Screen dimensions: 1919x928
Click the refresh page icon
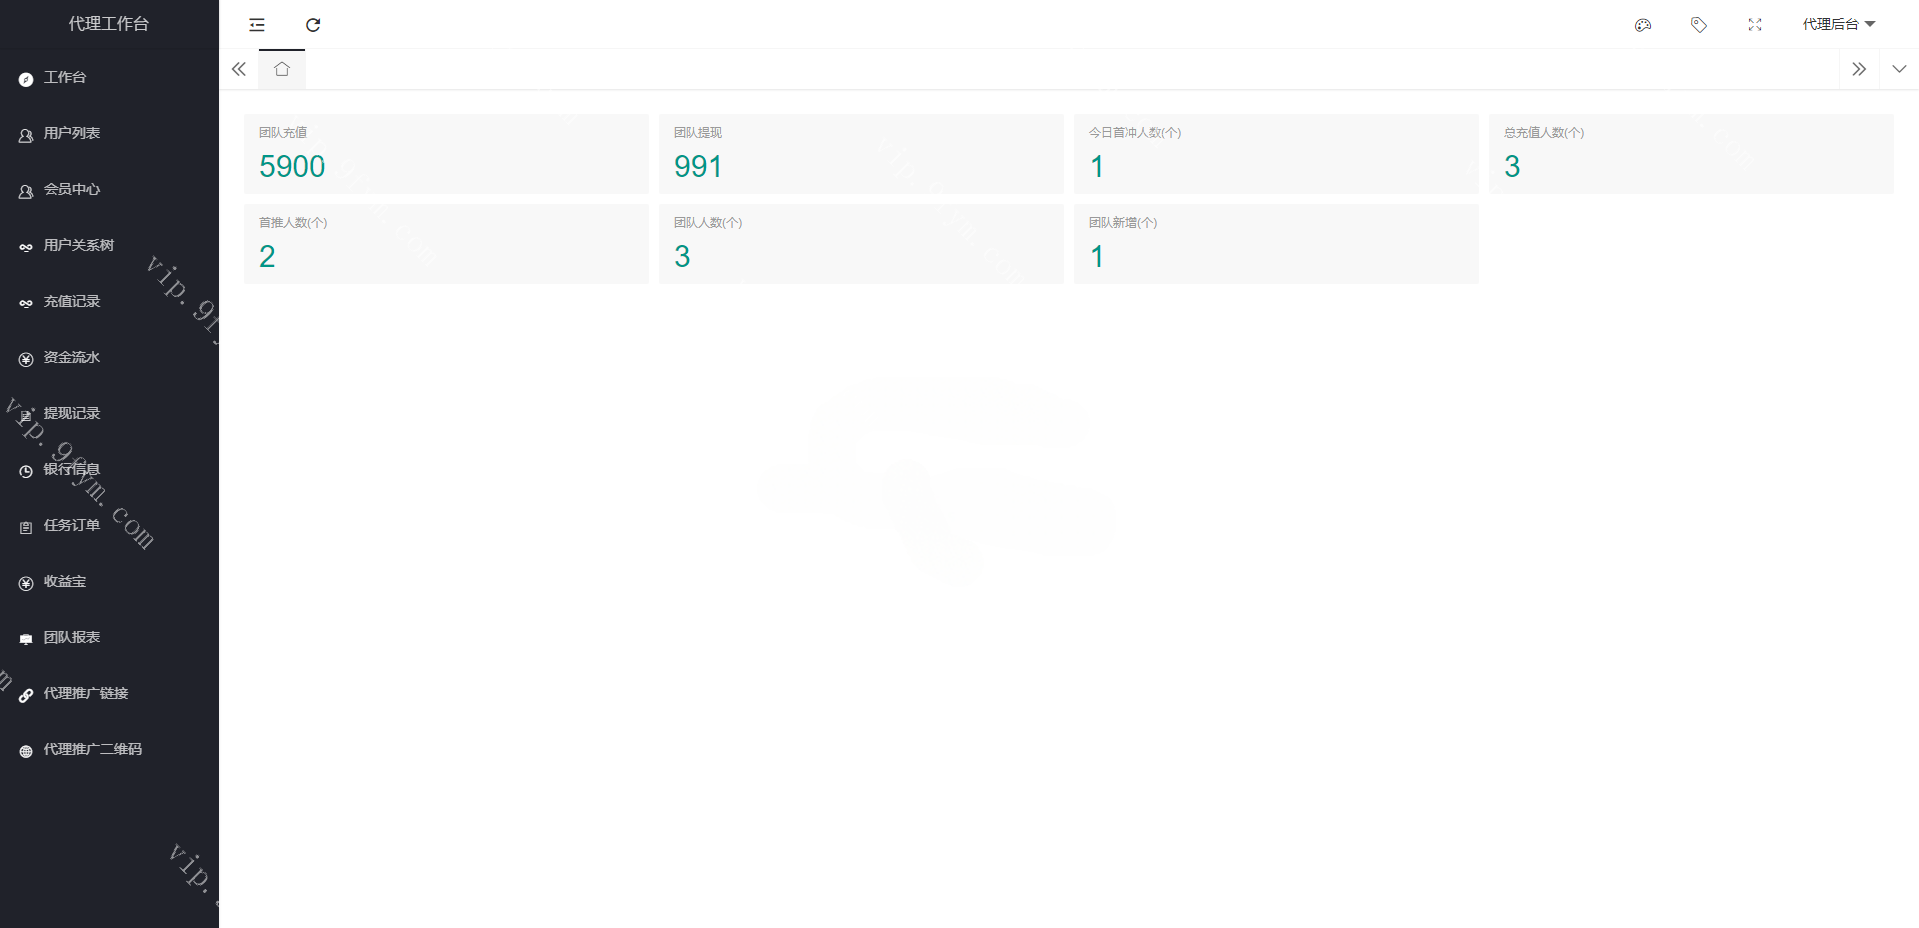pos(313,25)
